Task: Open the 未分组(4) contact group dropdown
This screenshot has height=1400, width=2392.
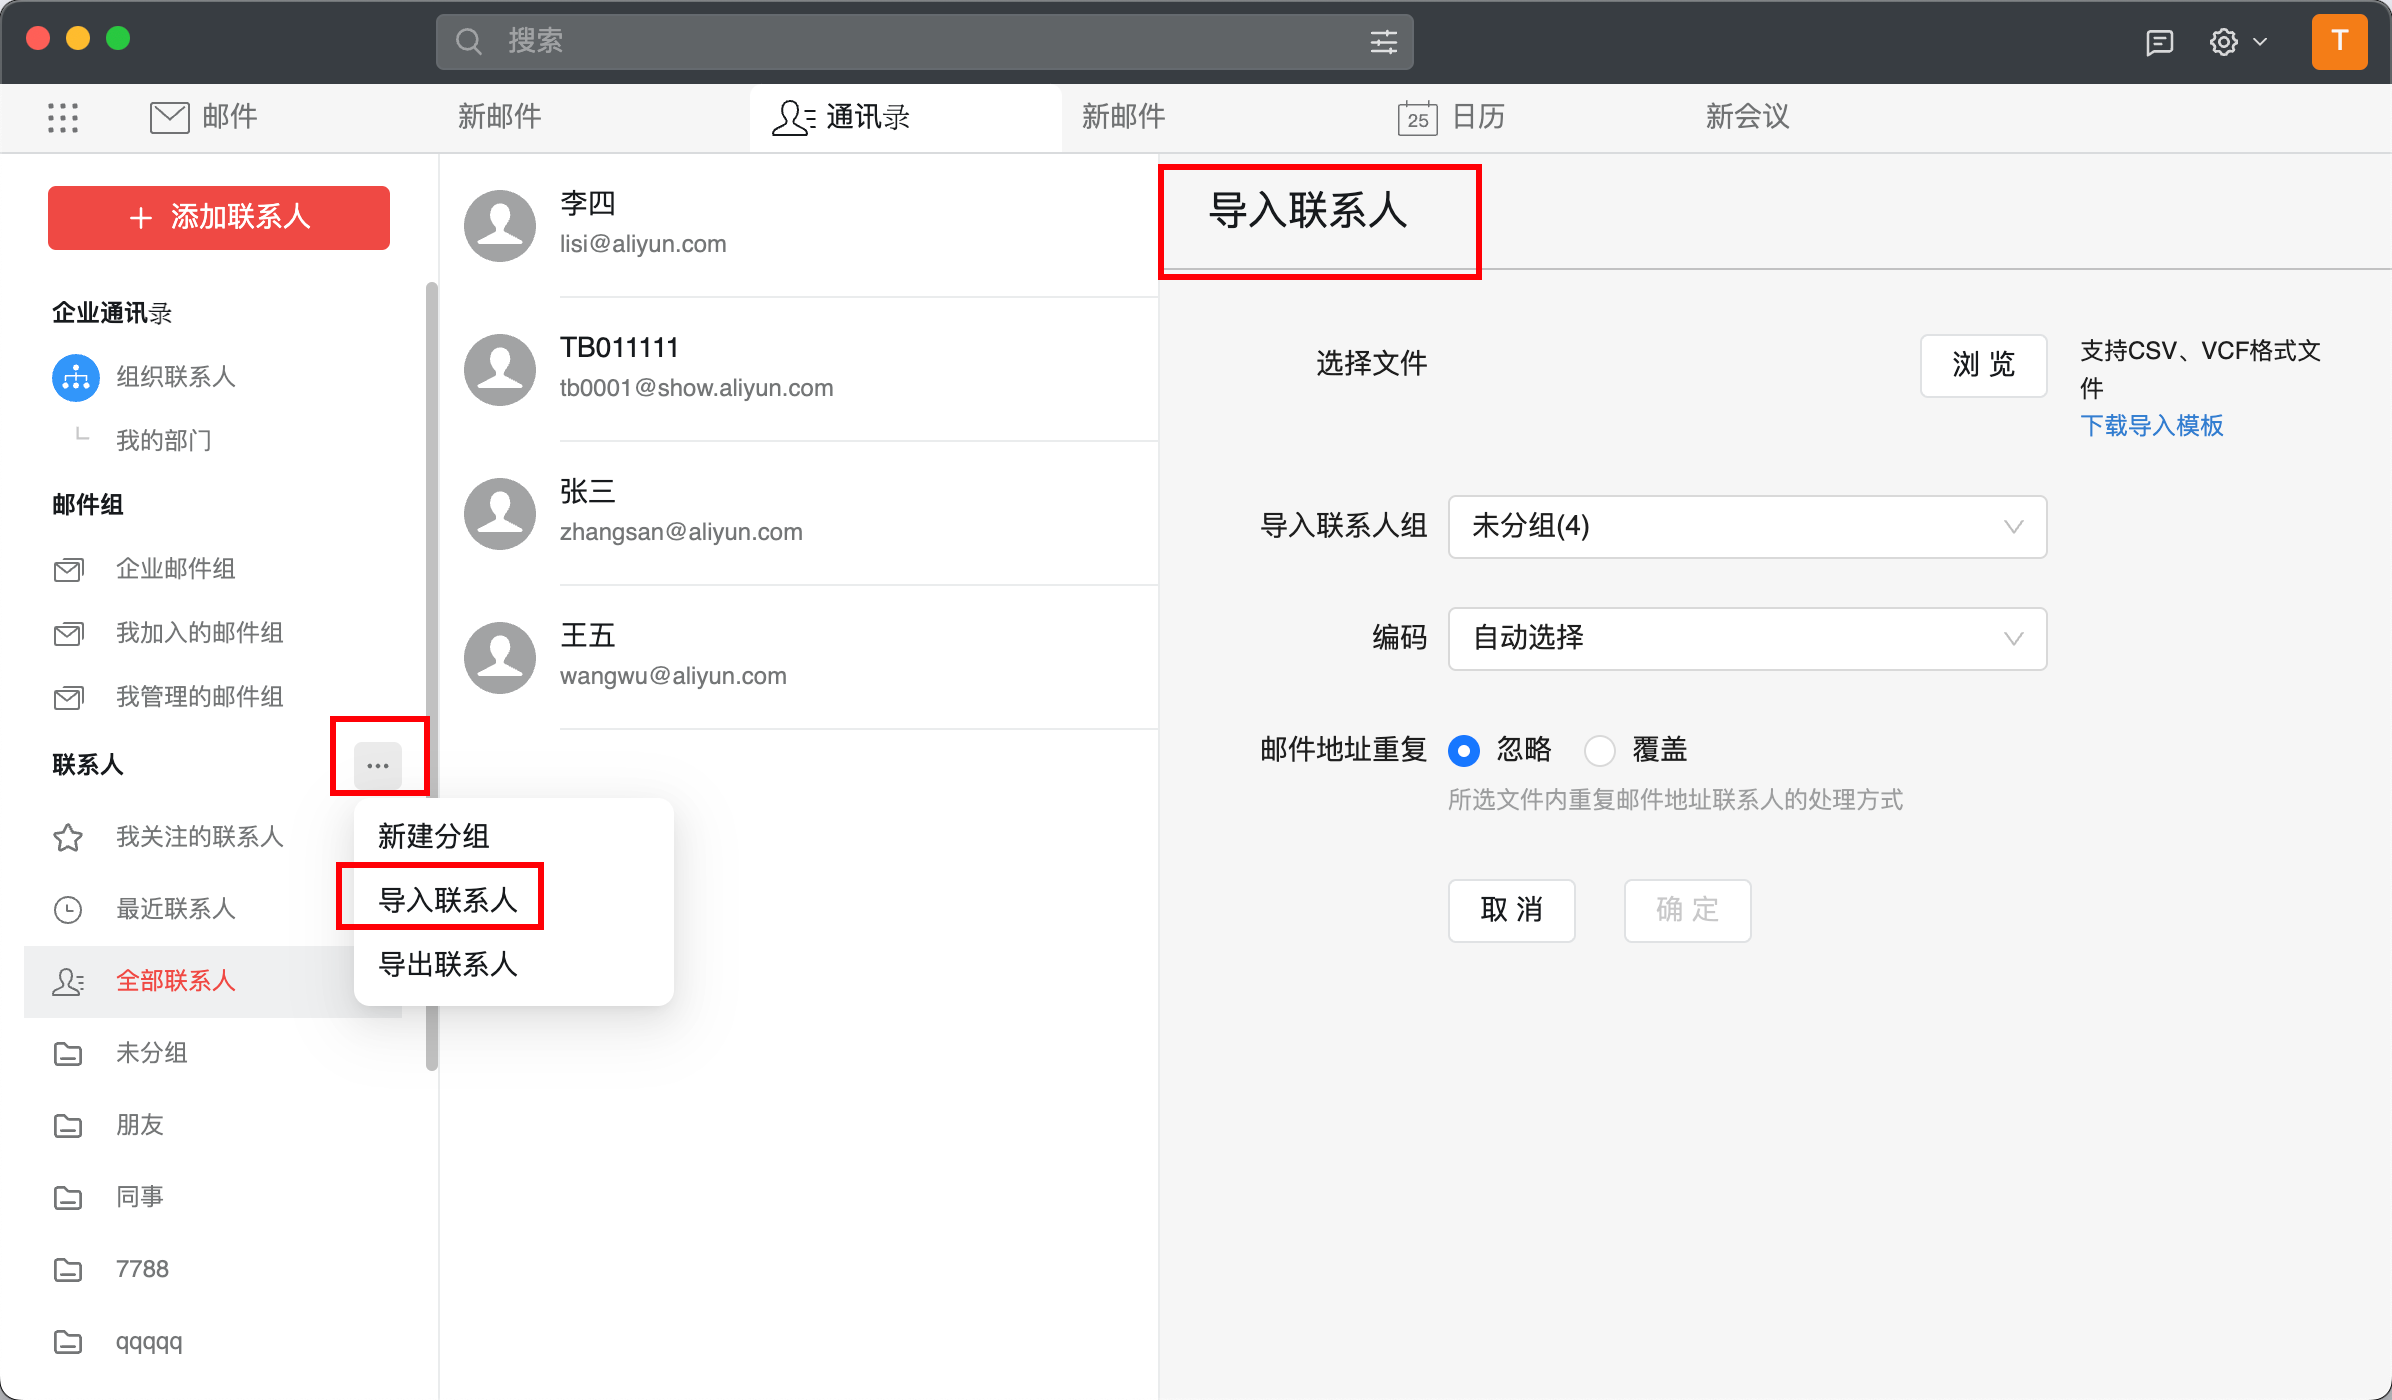Action: (1746, 527)
